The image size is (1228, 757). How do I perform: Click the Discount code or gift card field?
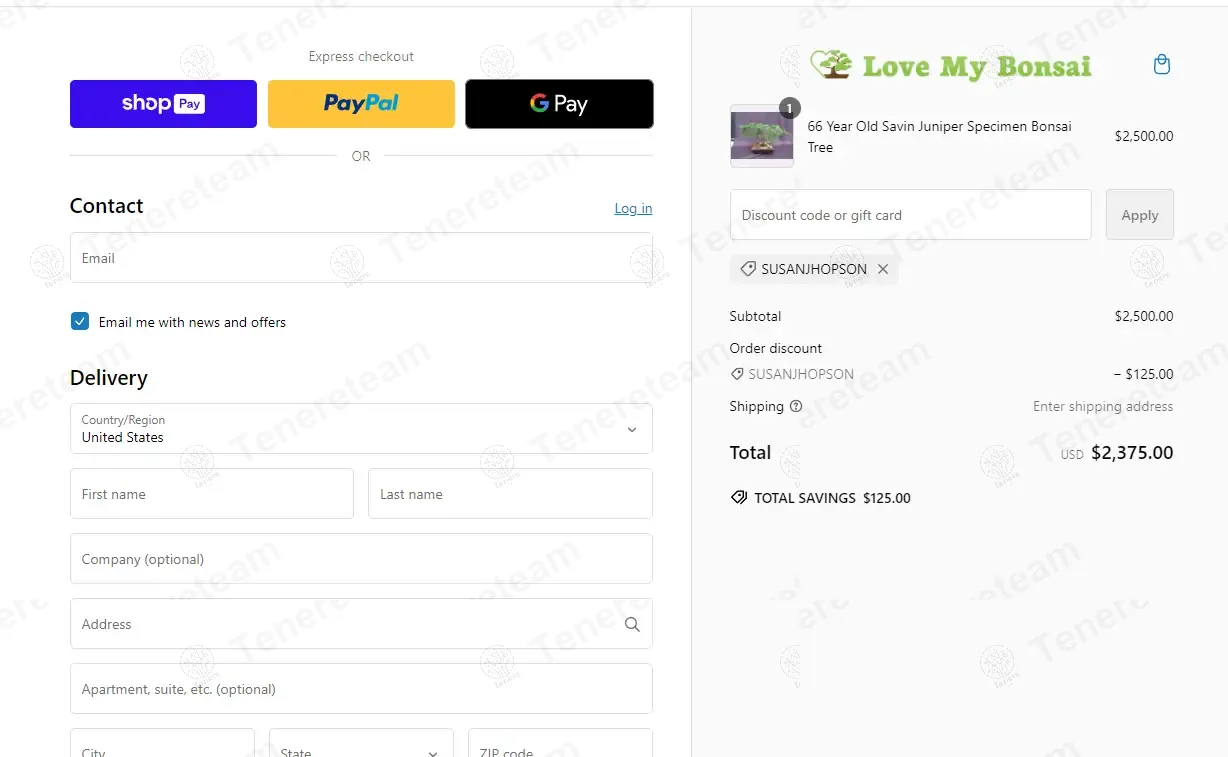[x=910, y=215]
